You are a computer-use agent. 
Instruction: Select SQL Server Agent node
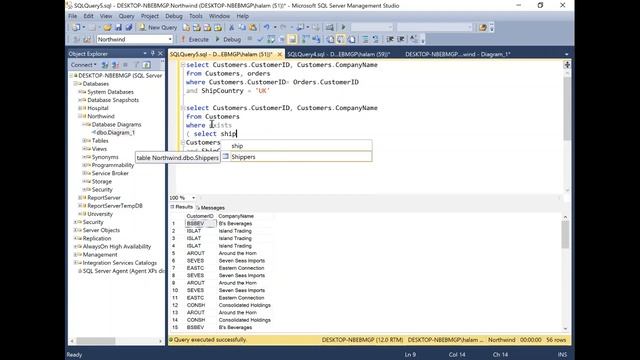click(x=123, y=271)
